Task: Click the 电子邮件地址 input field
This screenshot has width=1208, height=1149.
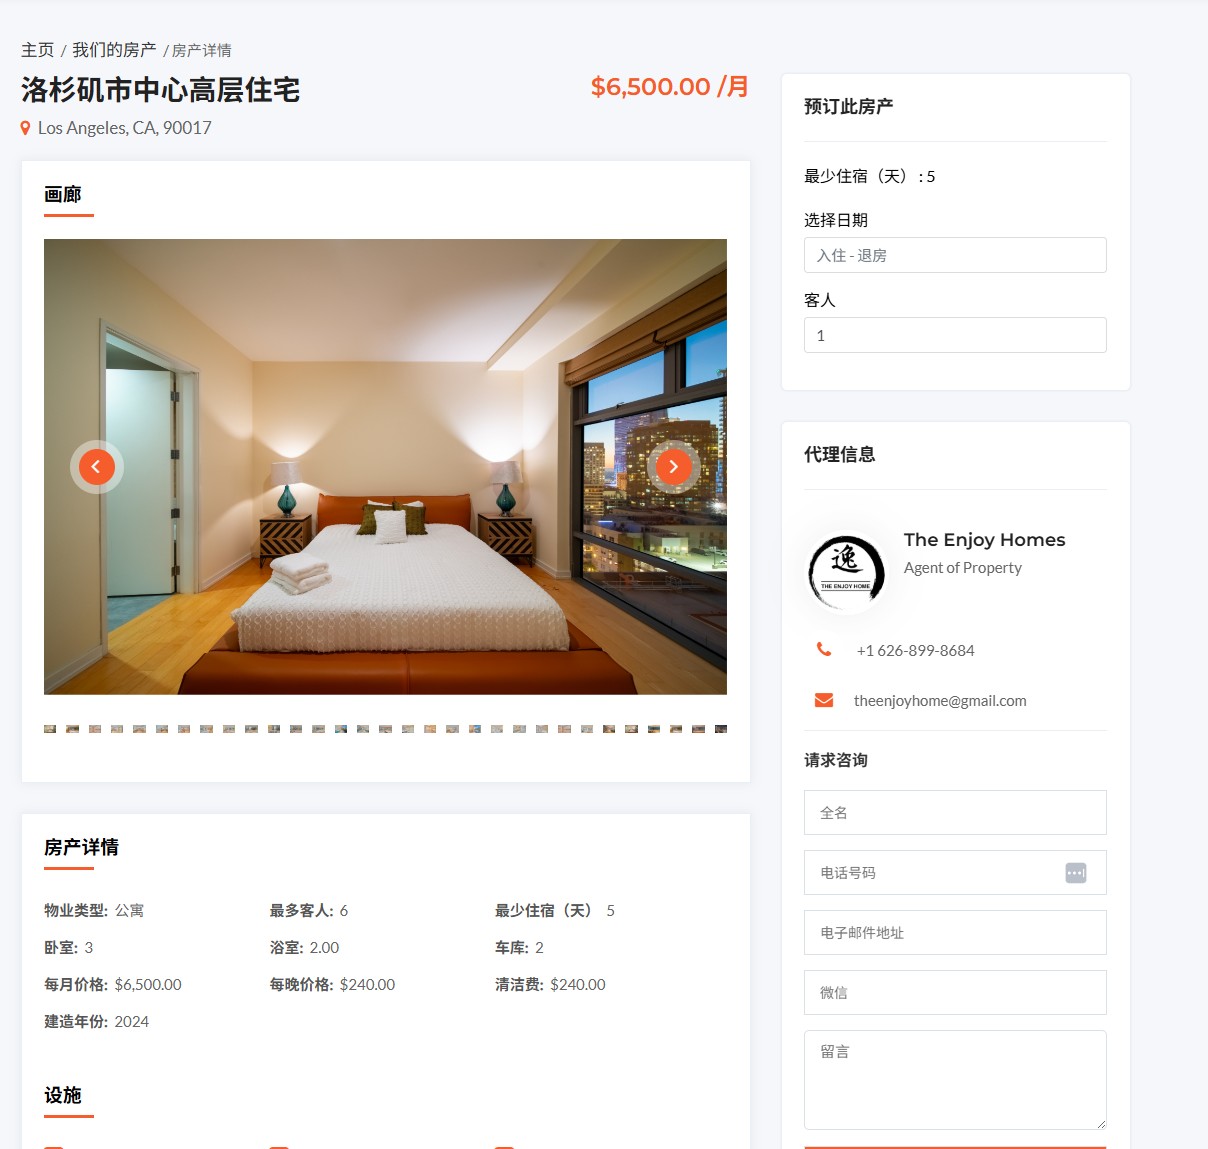Action: click(x=955, y=933)
